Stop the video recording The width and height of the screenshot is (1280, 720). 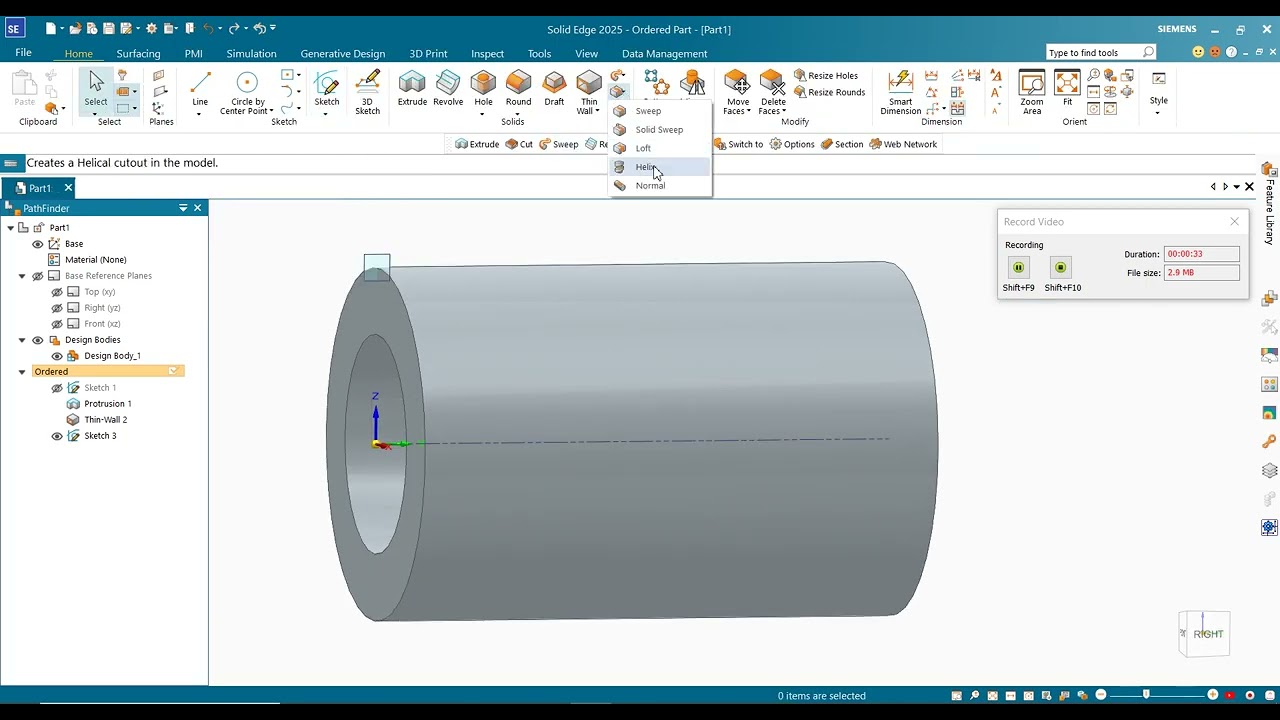(1061, 267)
